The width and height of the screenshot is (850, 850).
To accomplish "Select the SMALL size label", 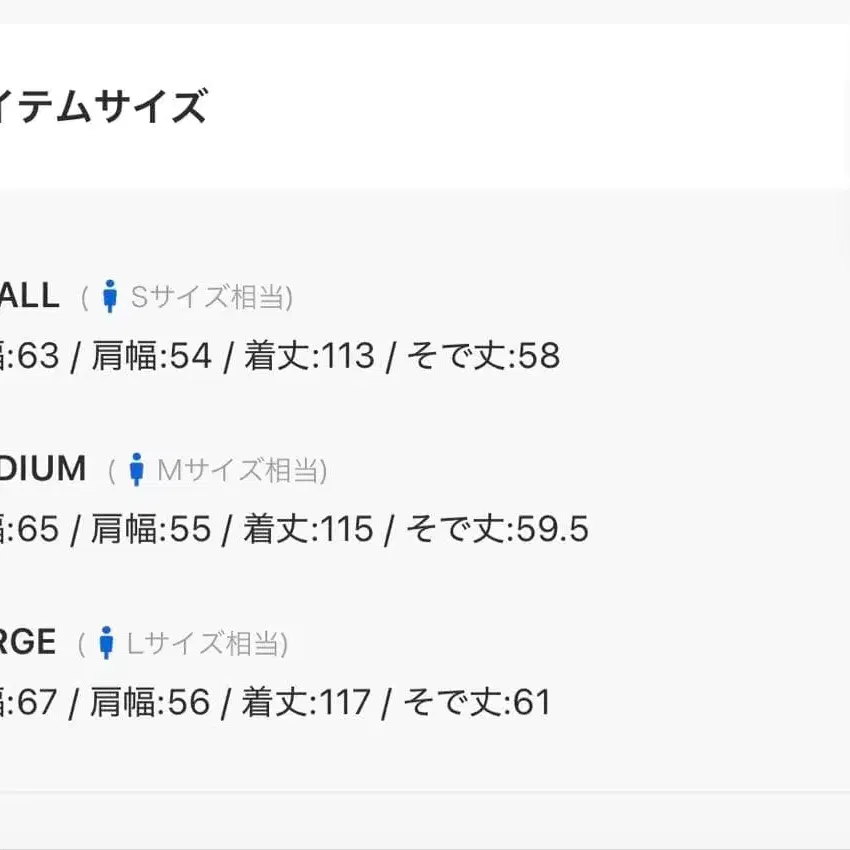I will coord(30,296).
